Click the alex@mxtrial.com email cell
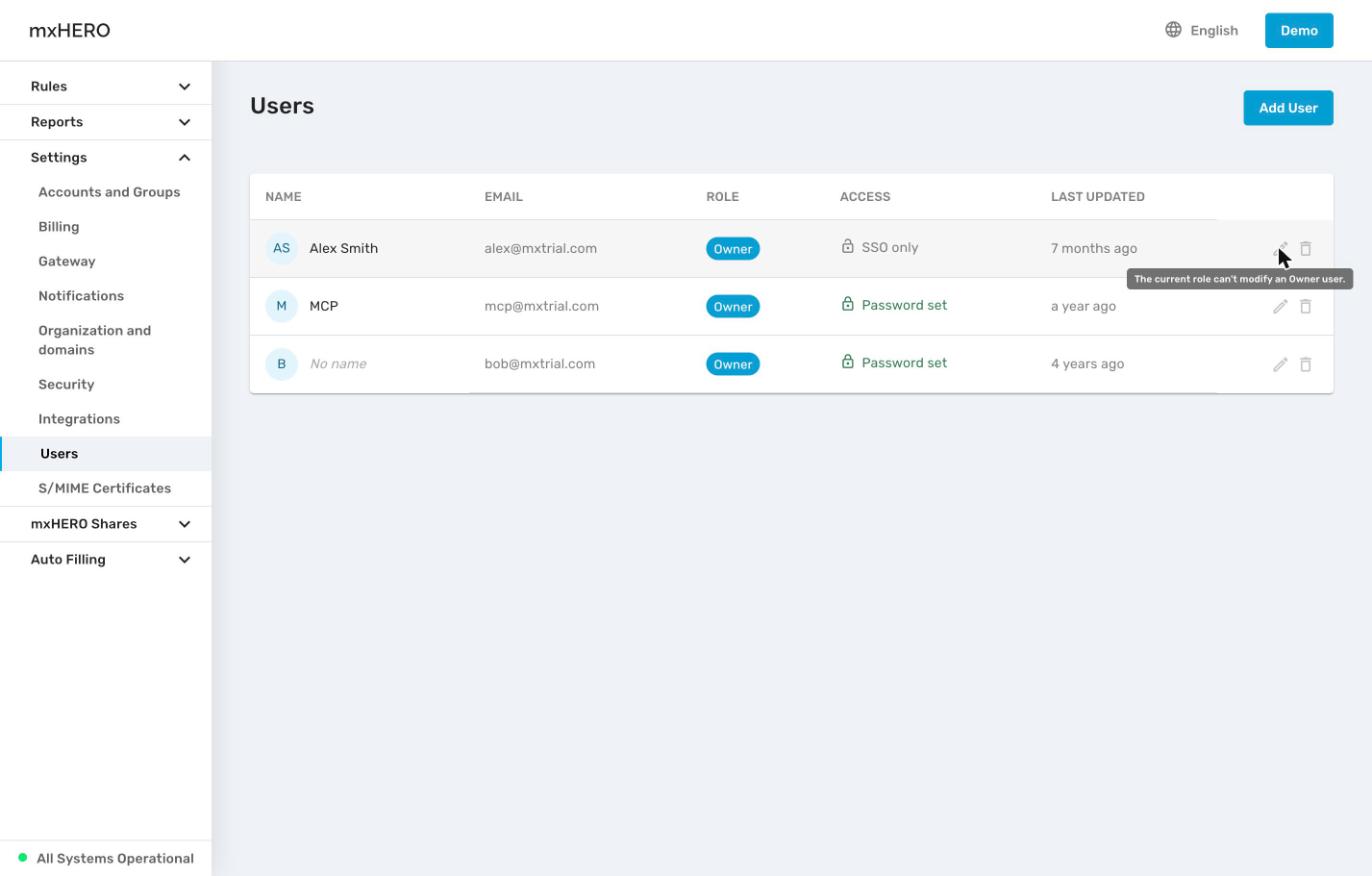This screenshot has width=1372, height=876. tap(540, 249)
